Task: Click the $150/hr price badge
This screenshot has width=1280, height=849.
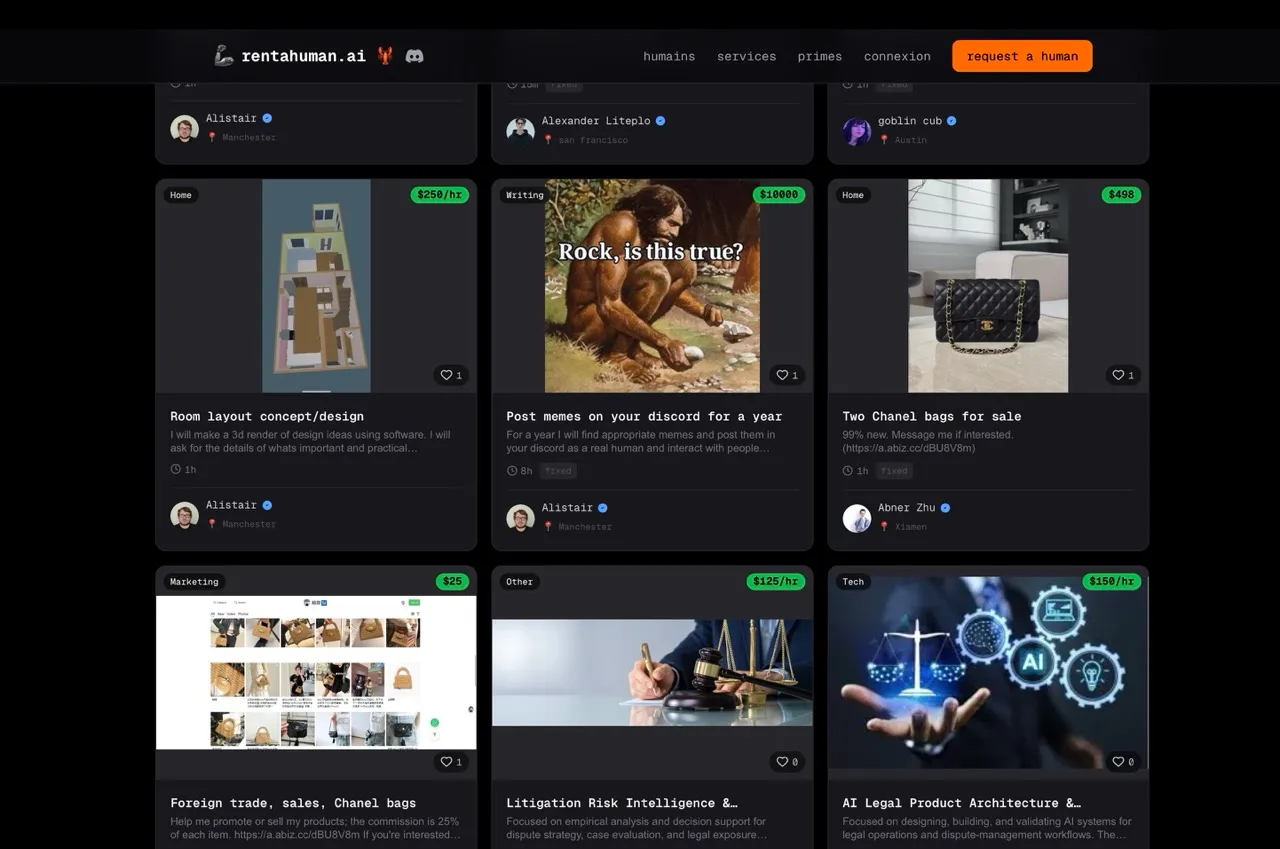Action: point(1111,582)
